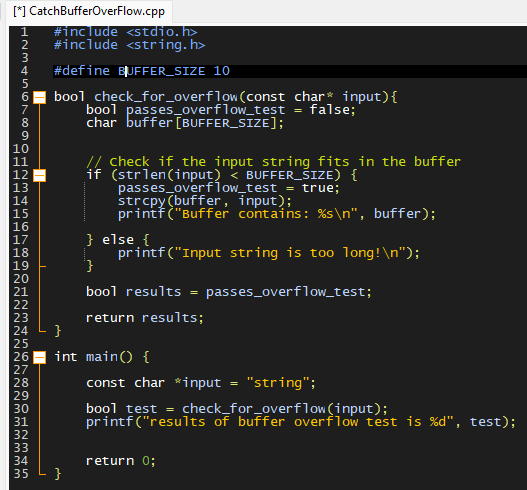Place cursor on #include <string.h> line

(x=129, y=45)
